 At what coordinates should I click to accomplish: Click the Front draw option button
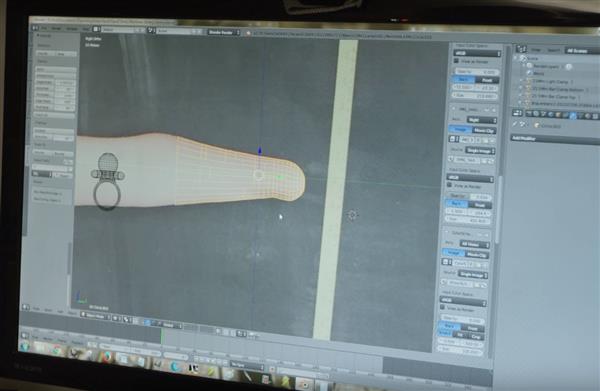[487, 80]
